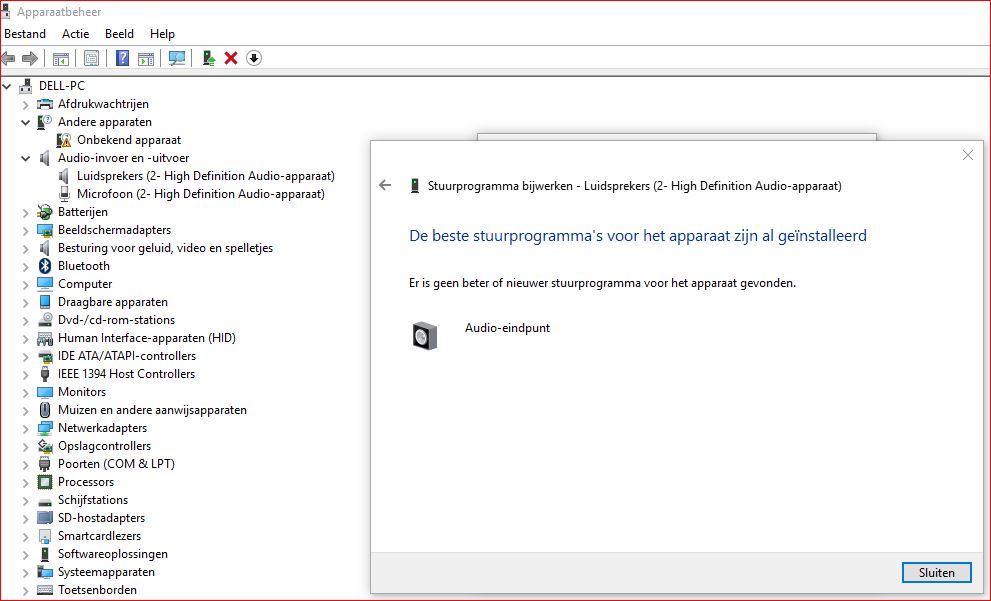This screenshot has height=601, width=991.
Task: Open the blue Help question-mark toolbar icon
Action: pos(123,59)
